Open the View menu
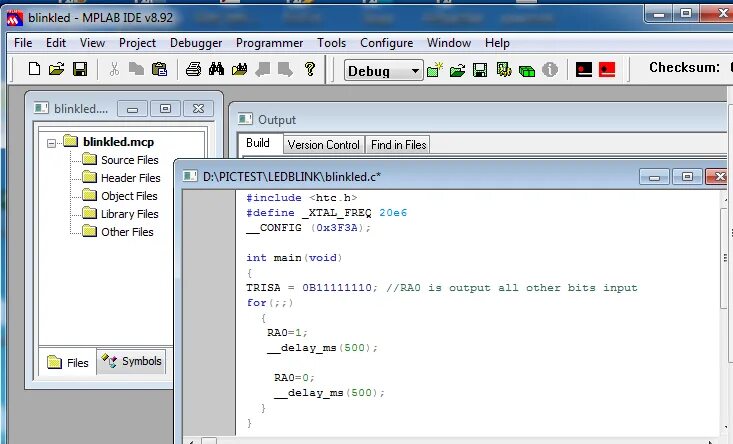The height and width of the screenshot is (444, 733). coord(92,43)
